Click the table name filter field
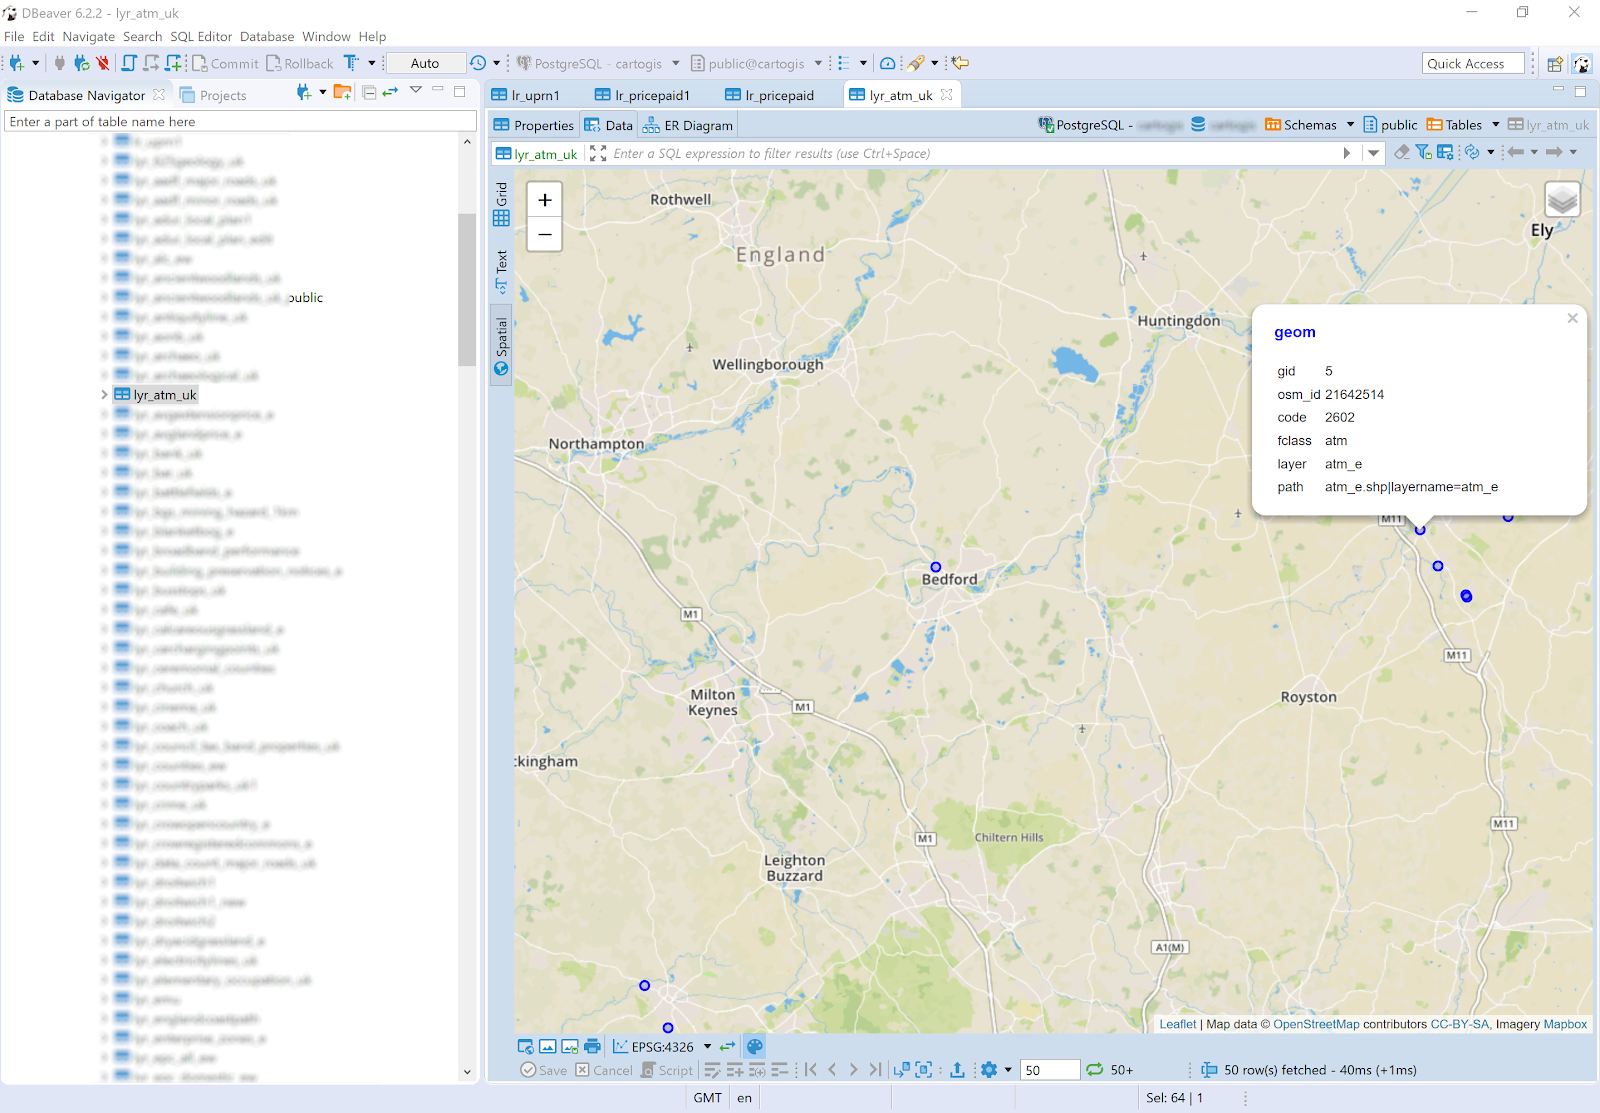Image resolution: width=1600 pixels, height=1113 pixels. point(240,121)
